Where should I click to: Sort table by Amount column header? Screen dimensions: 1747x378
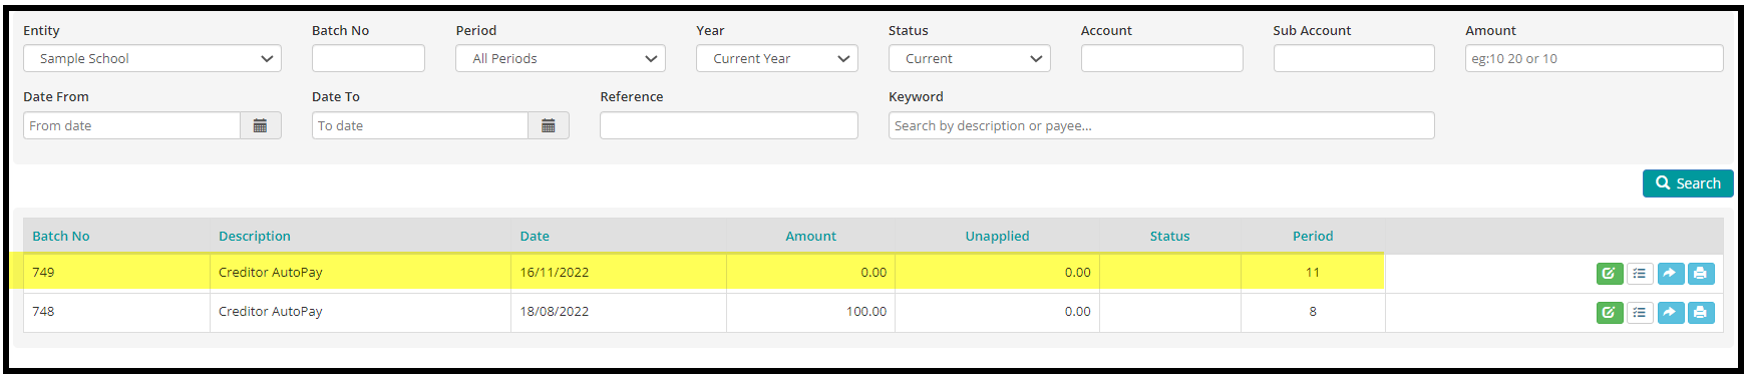[x=810, y=236]
